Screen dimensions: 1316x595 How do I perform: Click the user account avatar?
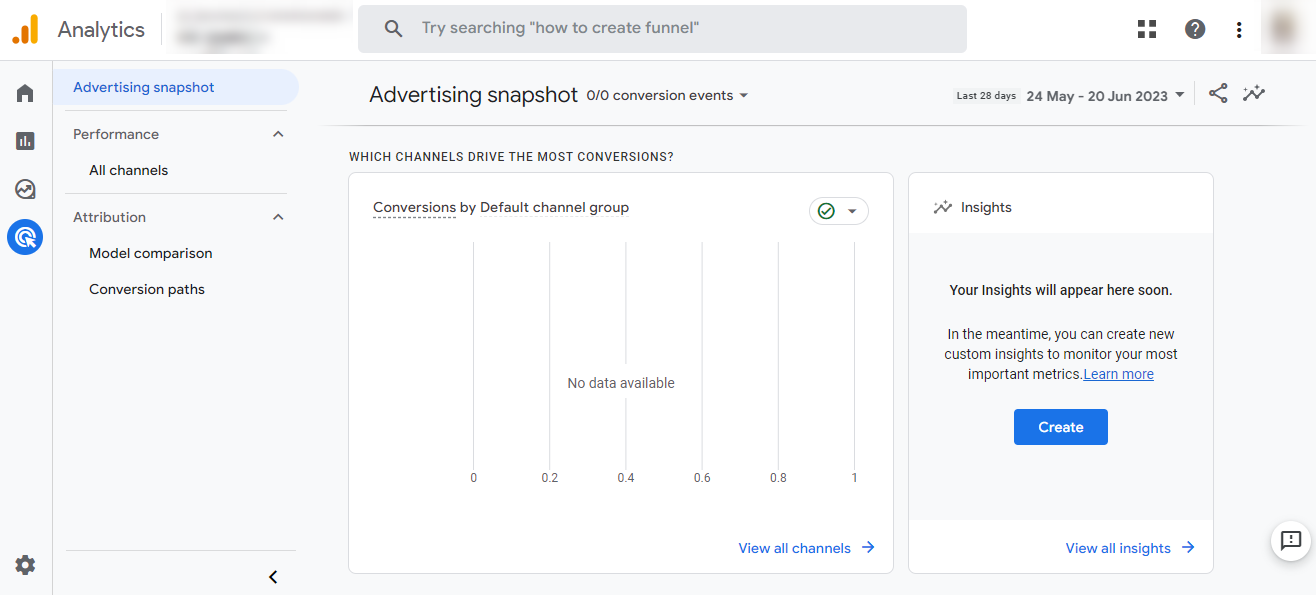[x=1283, y=29]
